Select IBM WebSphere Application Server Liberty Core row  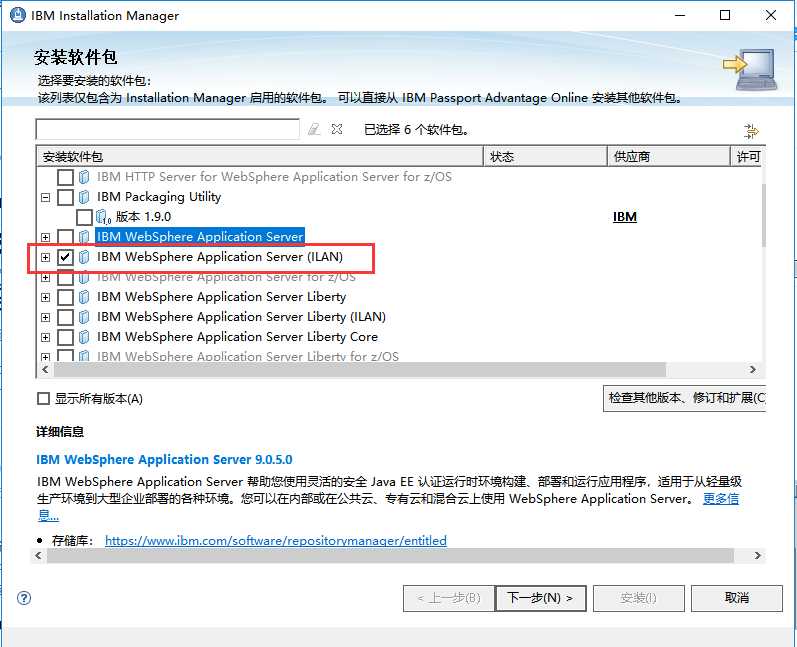pyautogui.click(x=237, y=337)
